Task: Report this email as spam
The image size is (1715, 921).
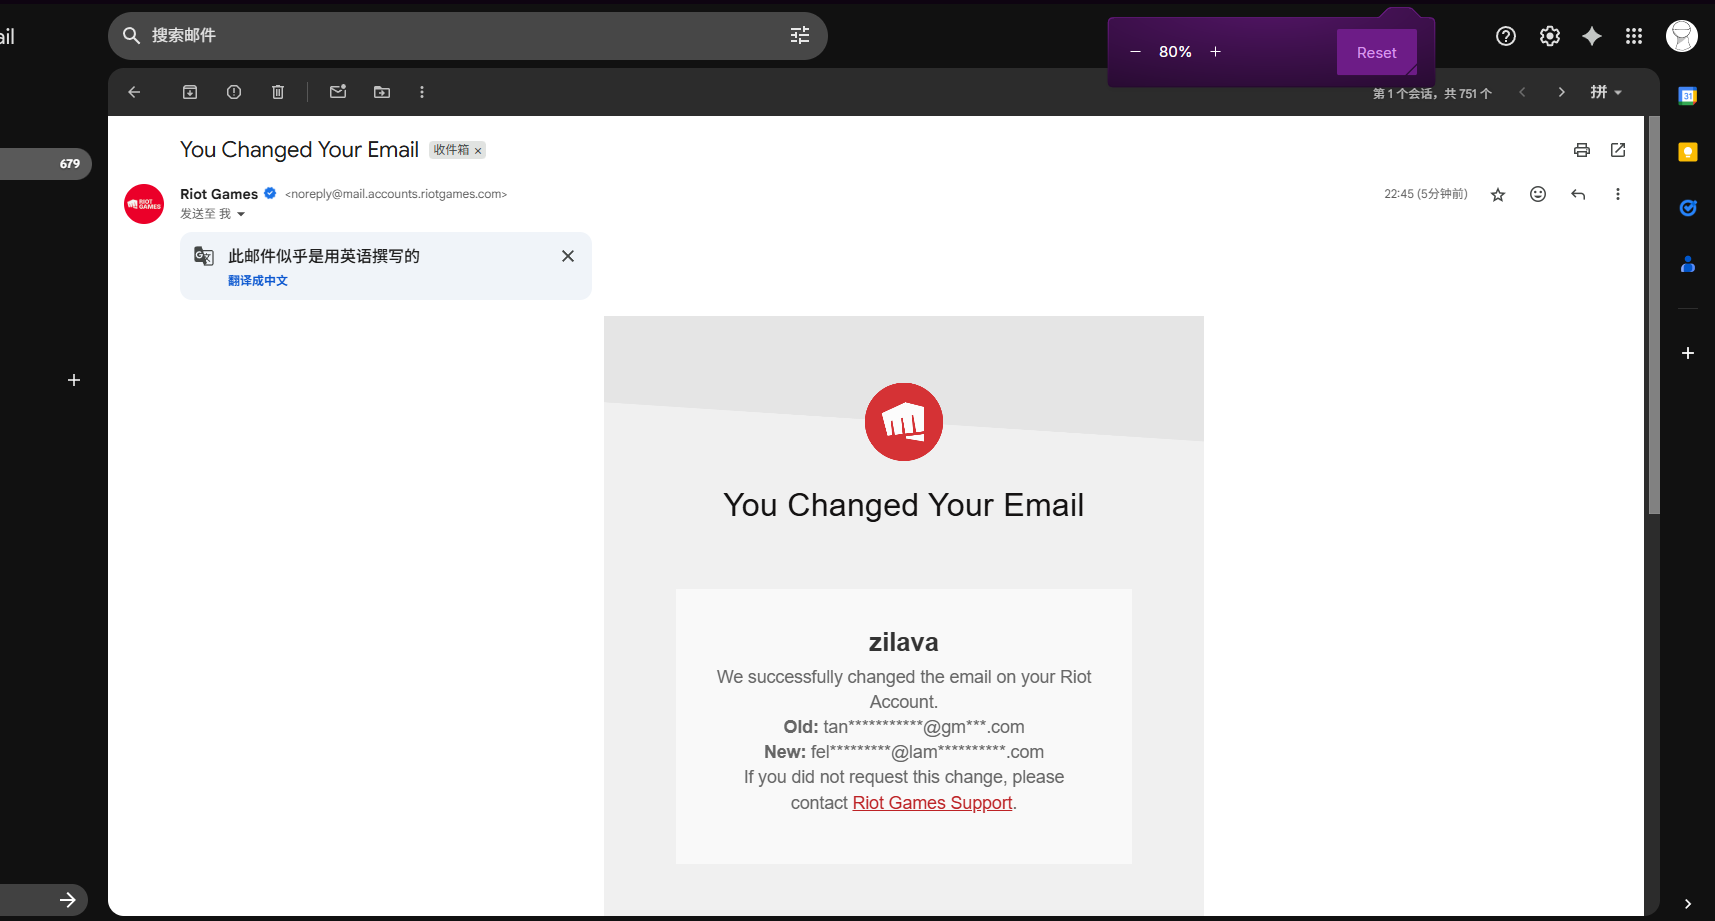Action: (234, 92)
